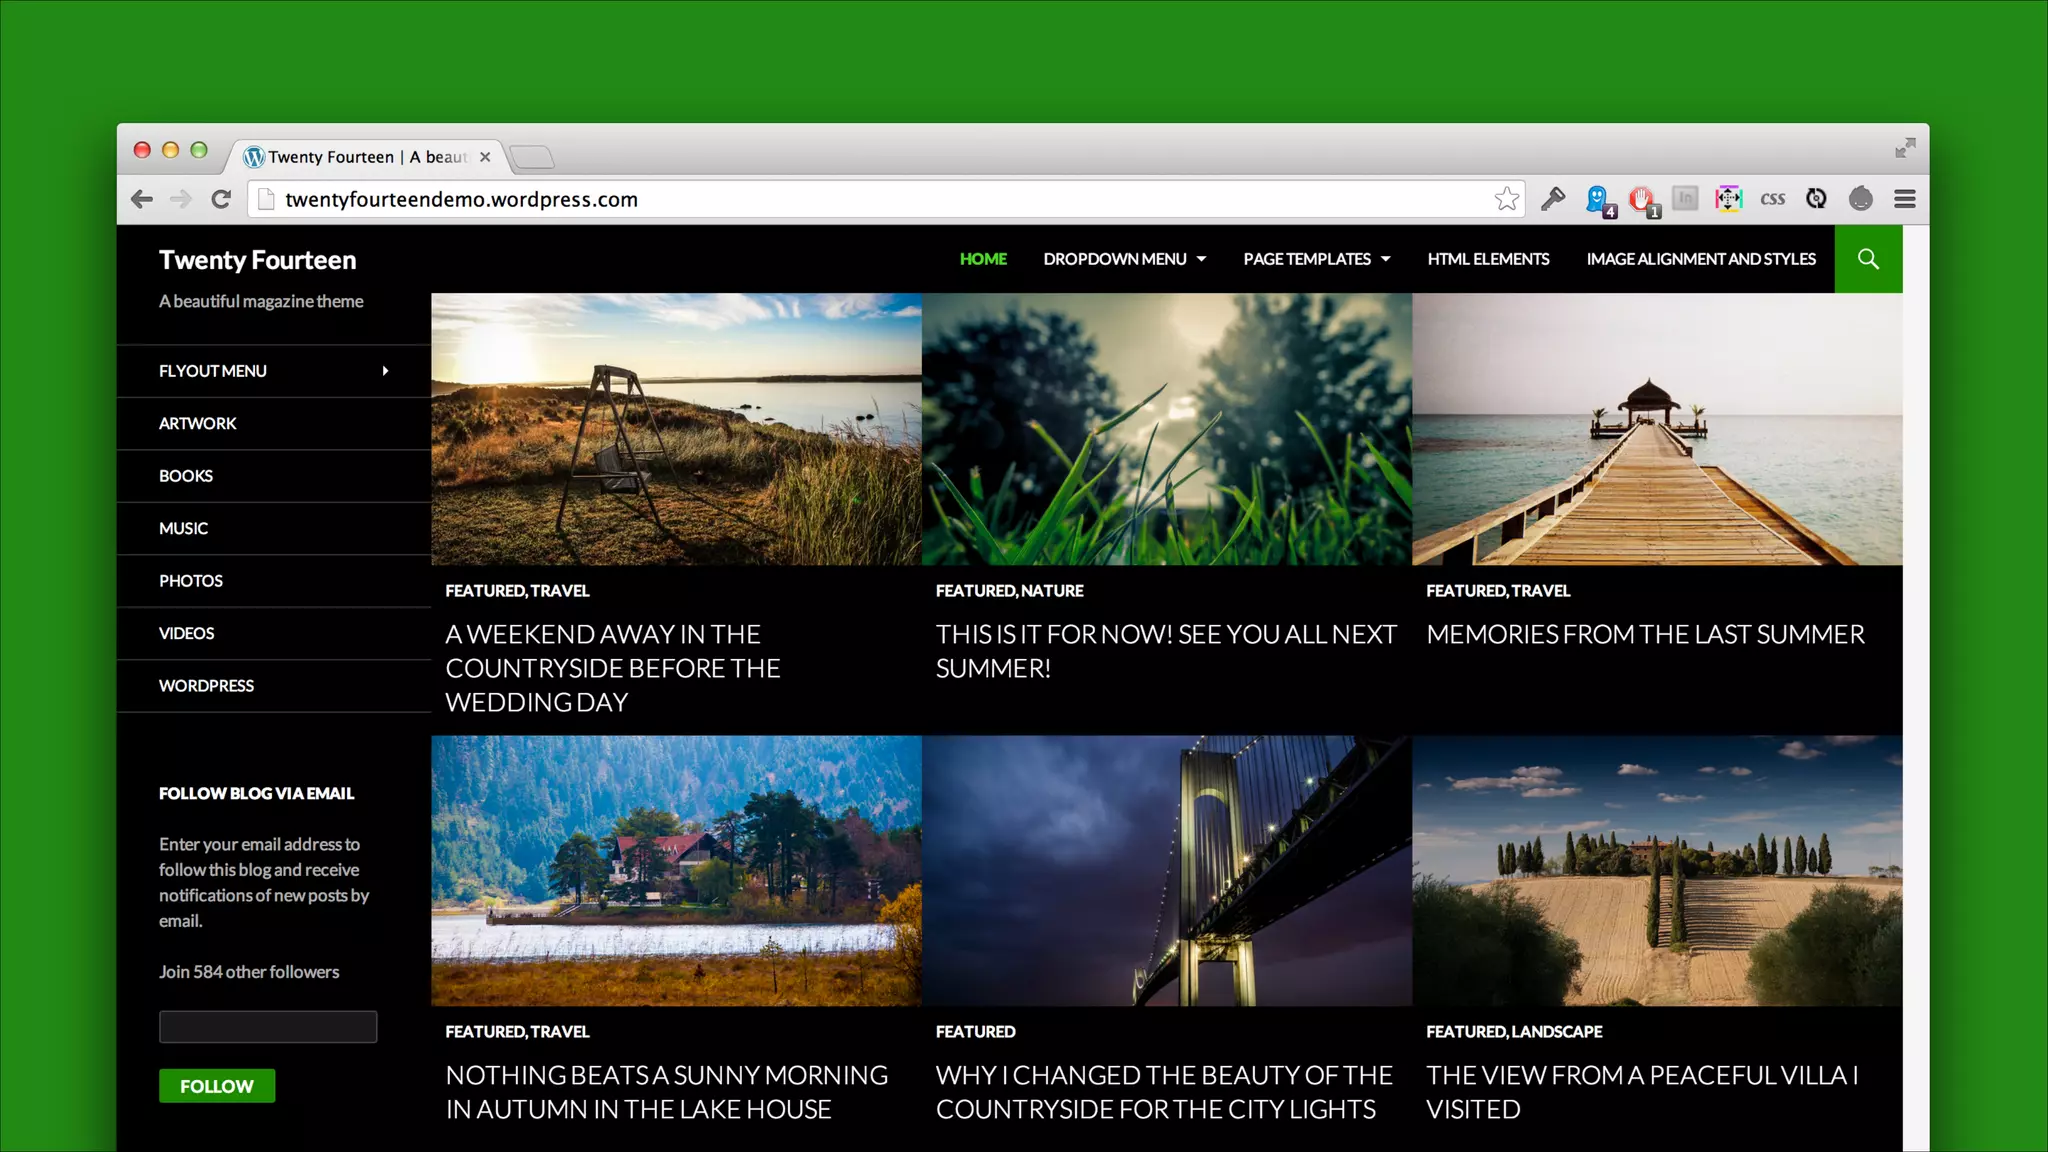Click the key password extension icon
Screen dimensions: 2048x1152
point(1553,199)
